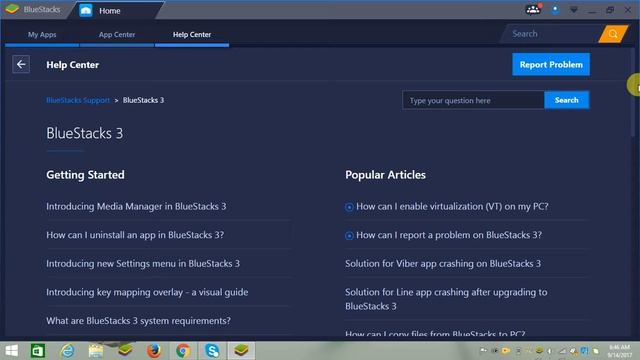
Task: Open 'How can I enable virtualization (VT)' article
Action: [452, 207]
